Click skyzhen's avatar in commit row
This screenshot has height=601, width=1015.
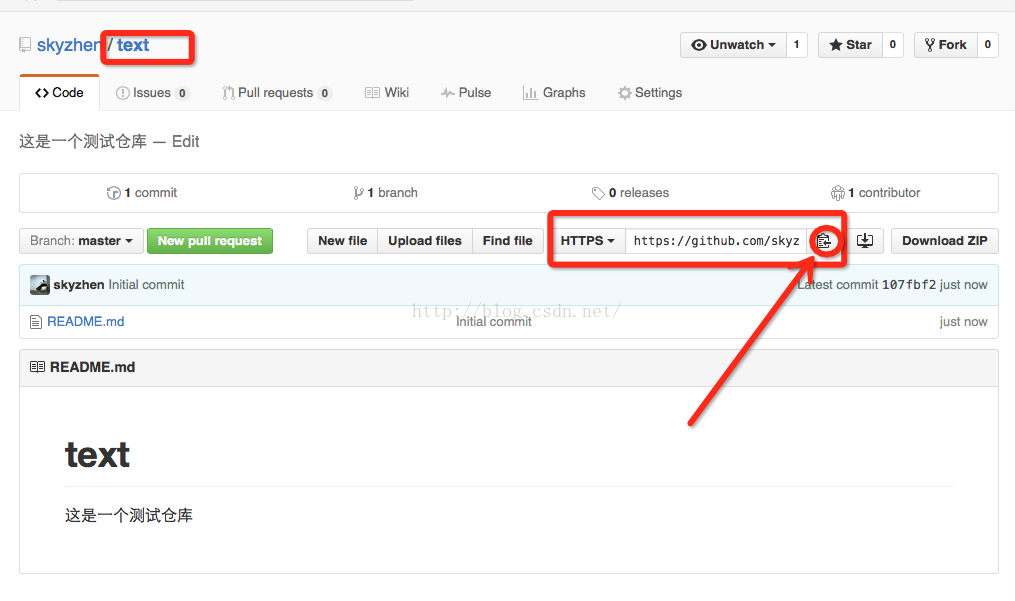point(39,284)
